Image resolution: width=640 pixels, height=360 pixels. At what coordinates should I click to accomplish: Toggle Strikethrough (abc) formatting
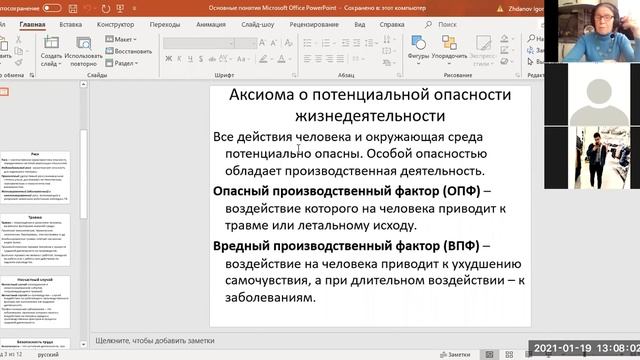(x=212, y=59)
